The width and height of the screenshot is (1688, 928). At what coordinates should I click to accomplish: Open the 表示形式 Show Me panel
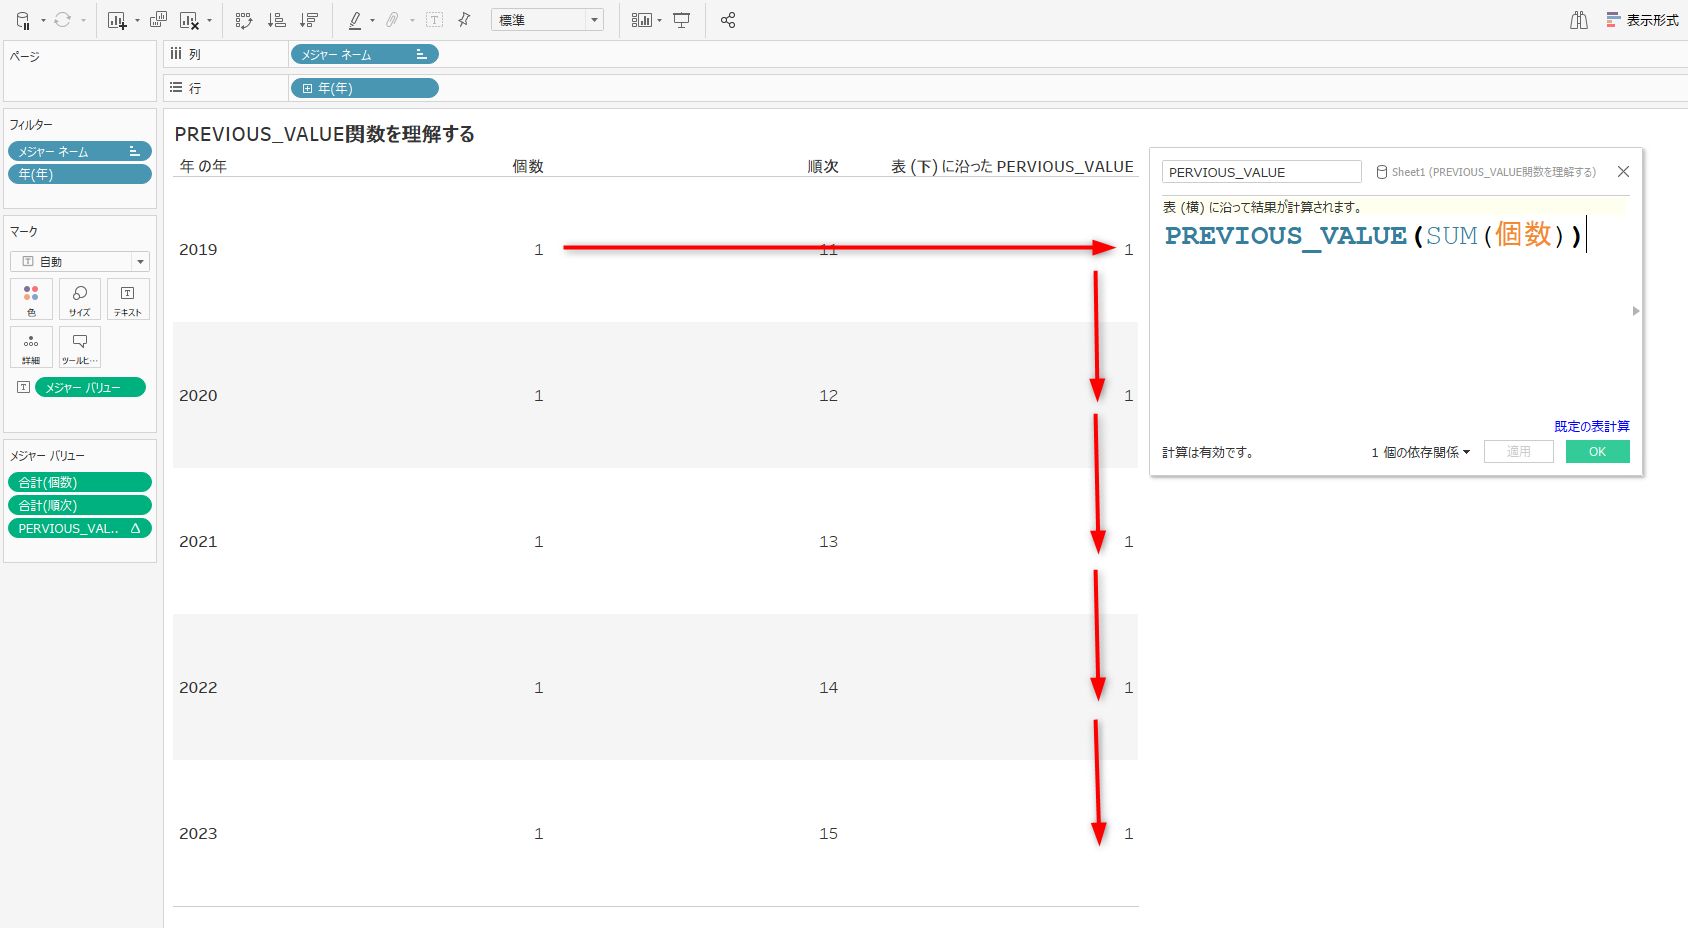coord(1642,20)
